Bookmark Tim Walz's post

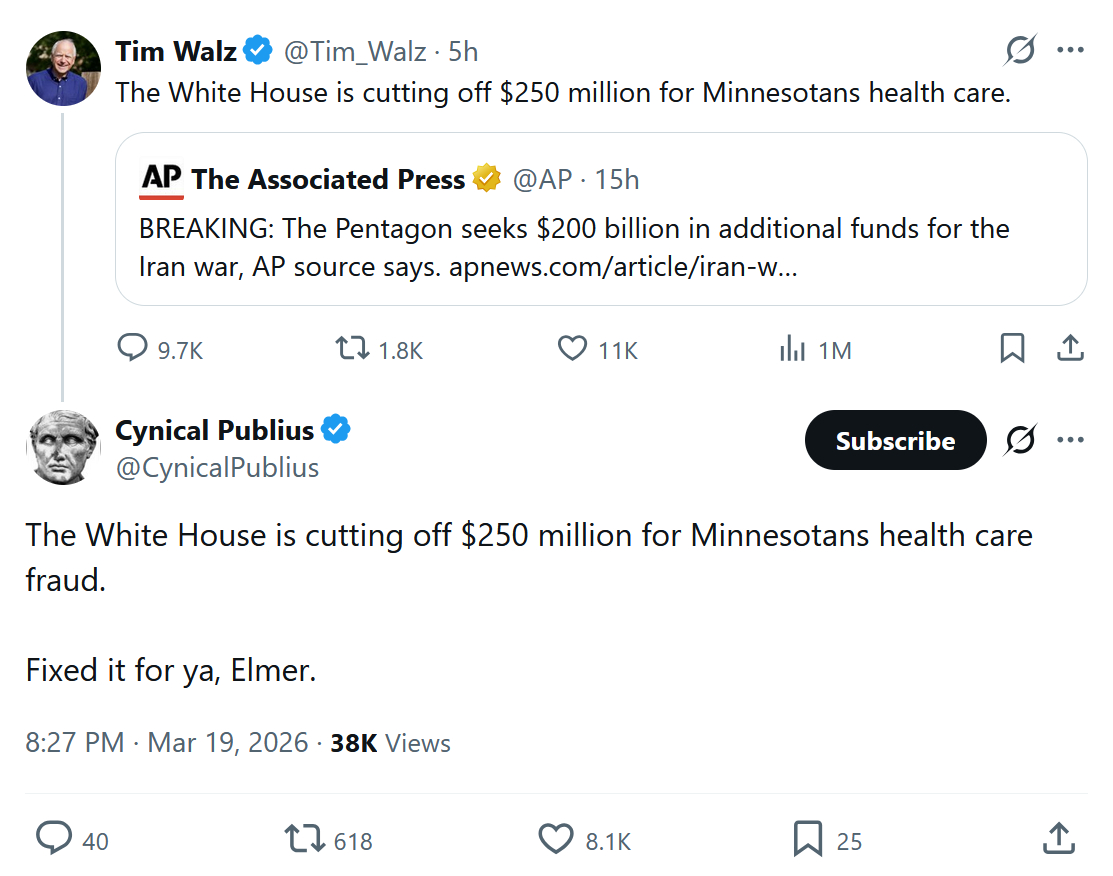click(1012, 348)
